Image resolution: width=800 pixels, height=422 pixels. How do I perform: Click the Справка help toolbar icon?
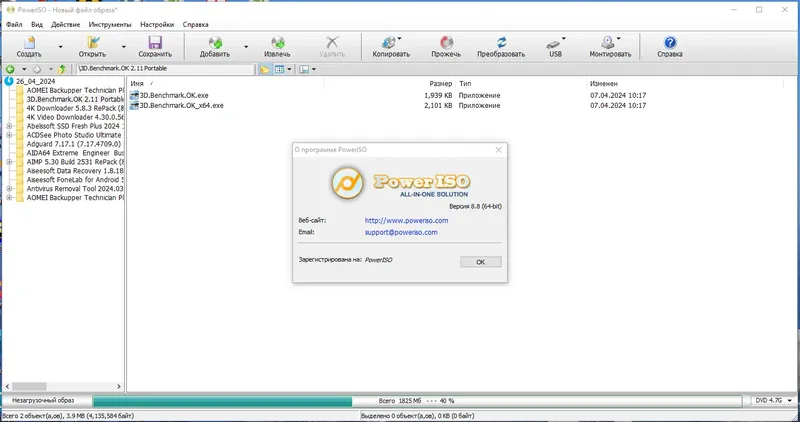pos(670,43)
